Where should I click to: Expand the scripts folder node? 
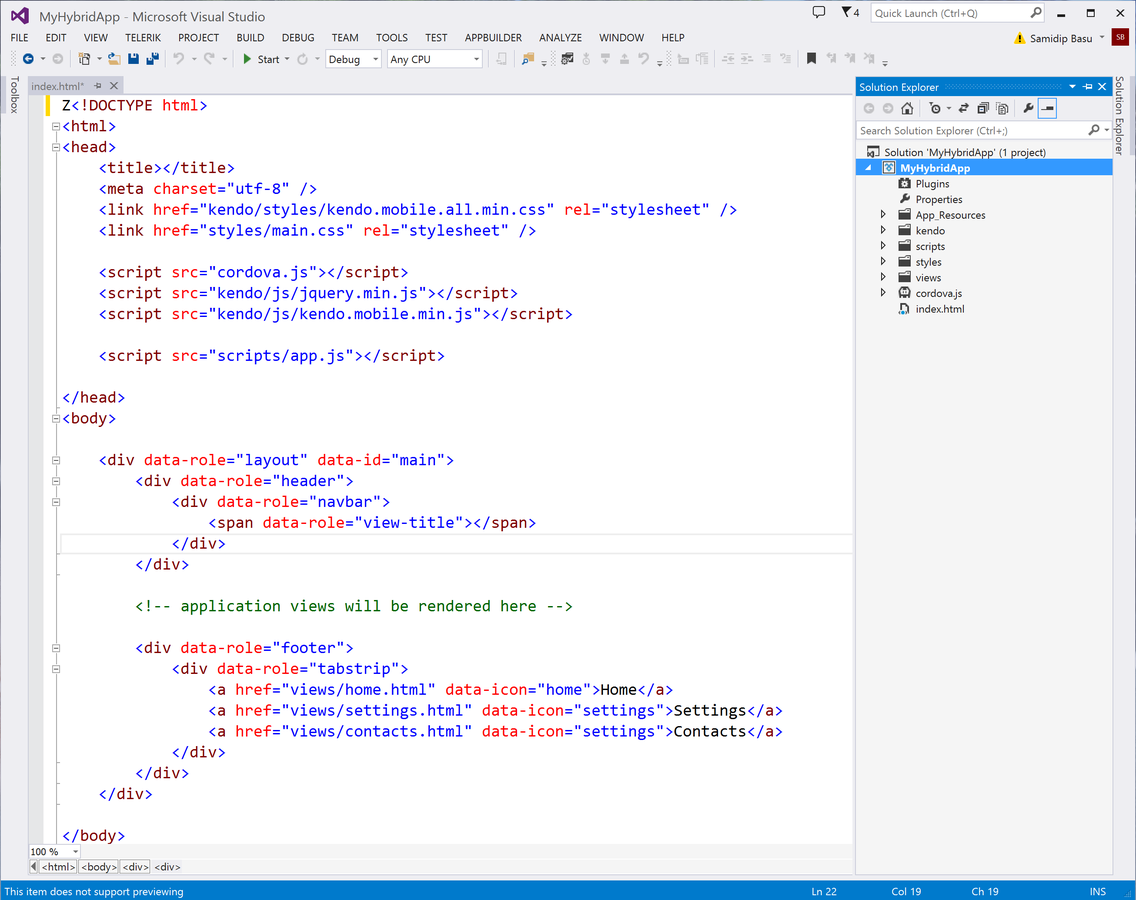coord(883,246)
